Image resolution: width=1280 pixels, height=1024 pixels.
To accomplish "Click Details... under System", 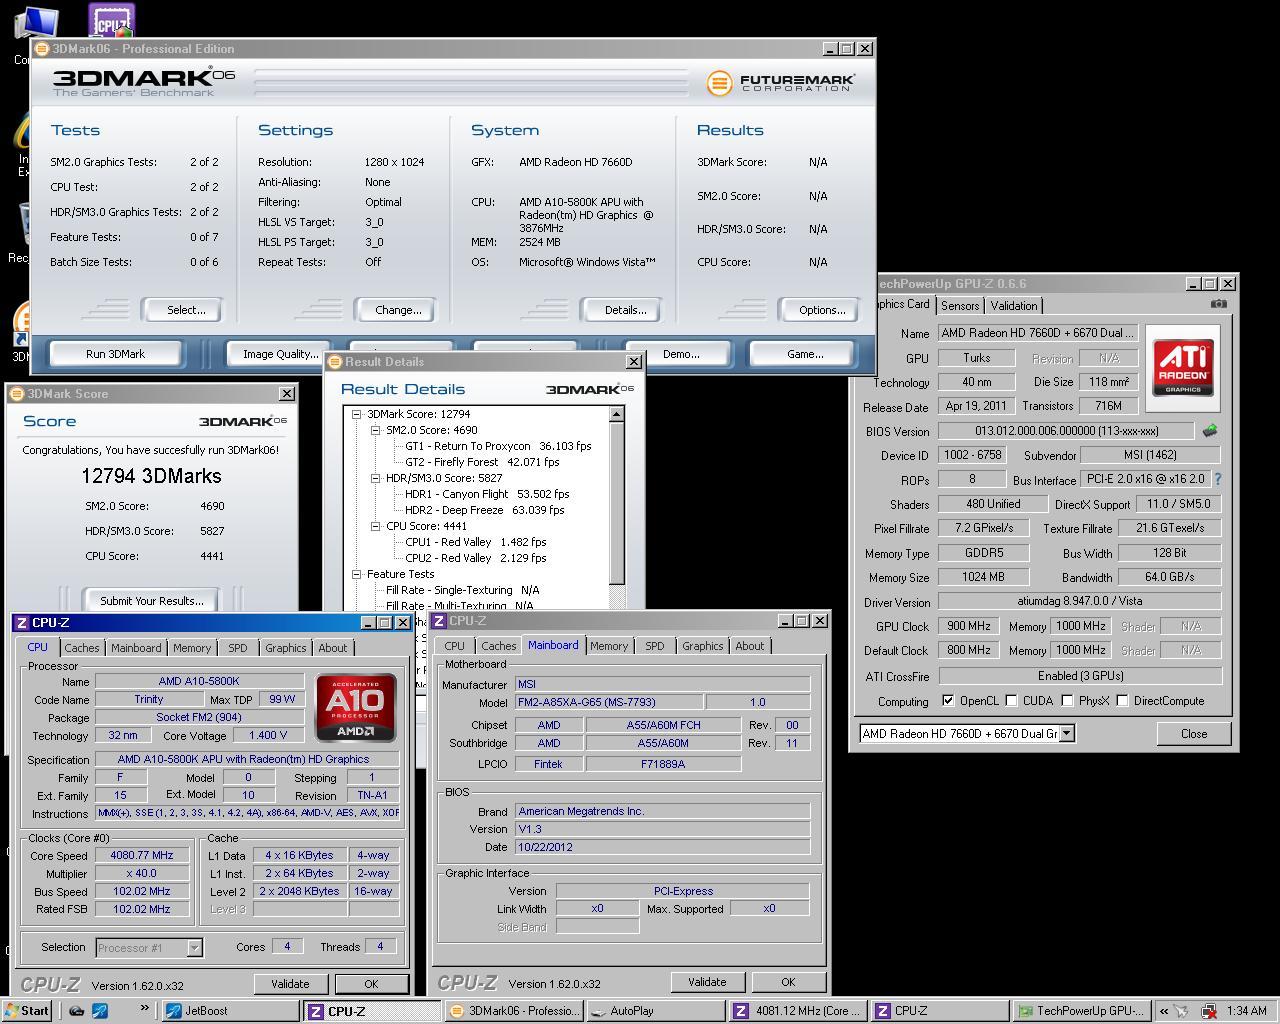I will (x=625, y=310).
